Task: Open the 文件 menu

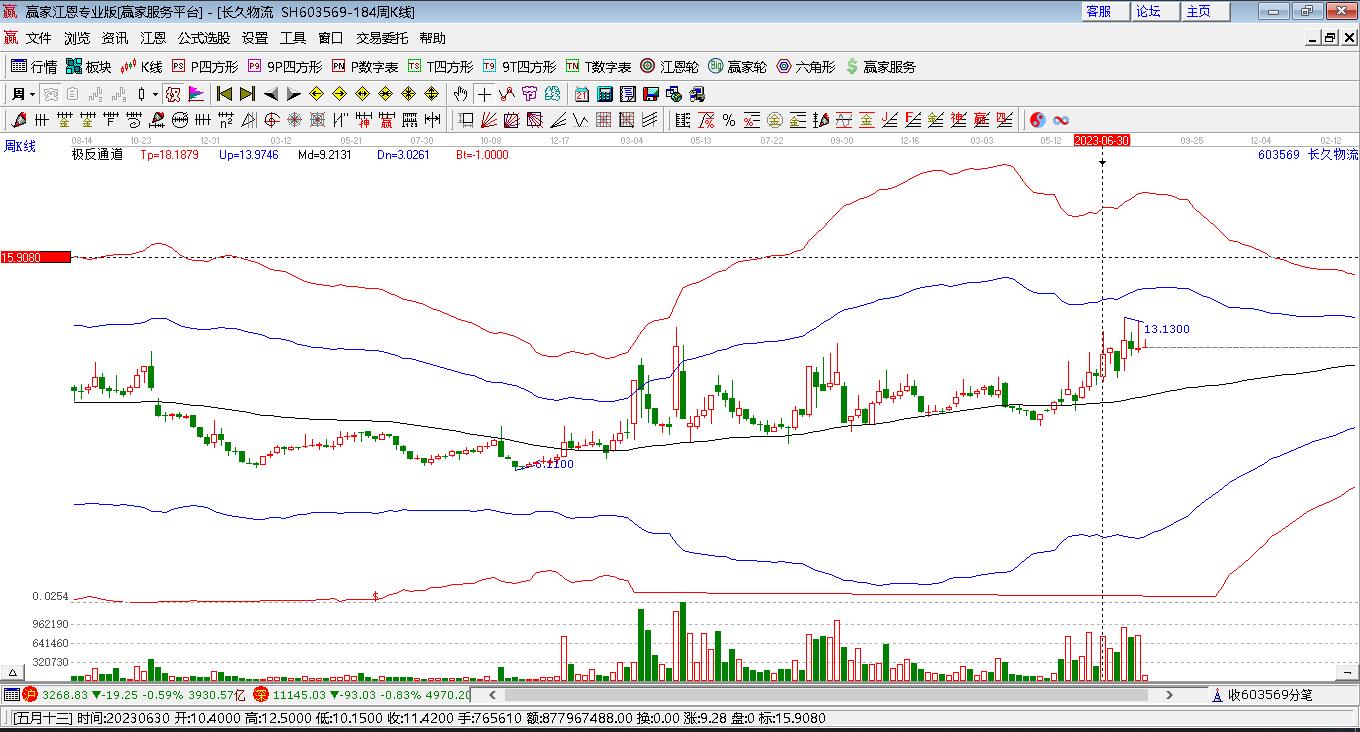Action: click(39, 38)
